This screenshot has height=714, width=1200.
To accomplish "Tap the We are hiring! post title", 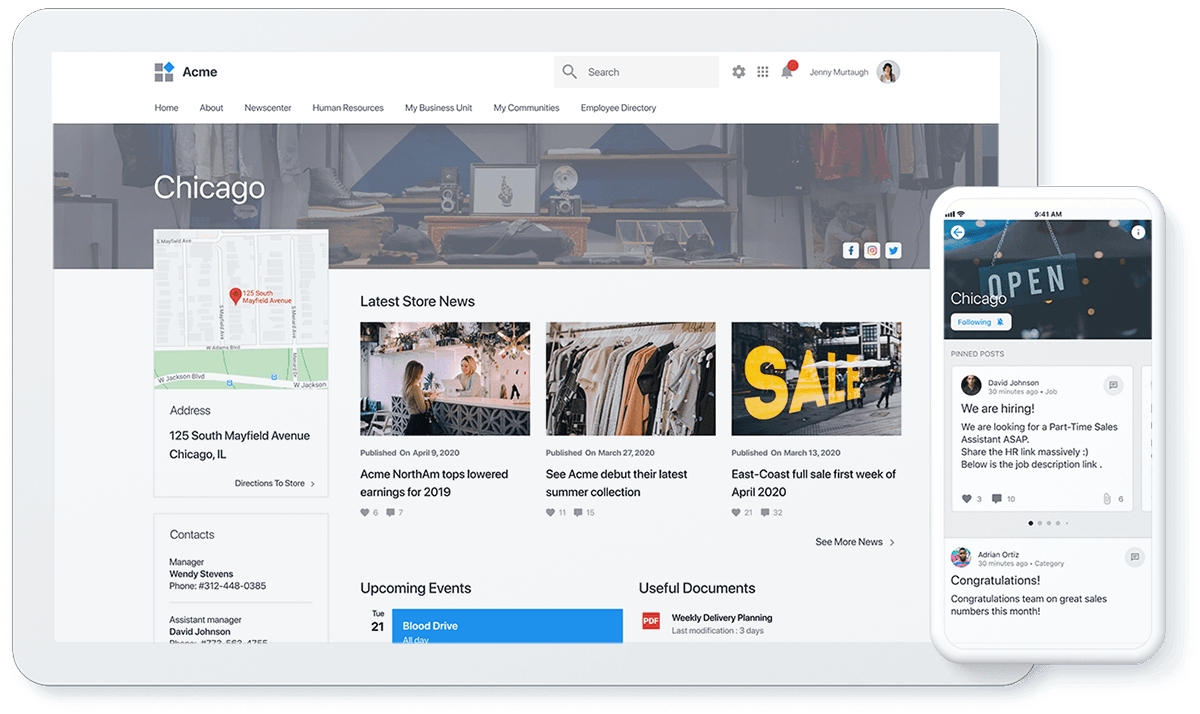I will click(x=998, y=409).
